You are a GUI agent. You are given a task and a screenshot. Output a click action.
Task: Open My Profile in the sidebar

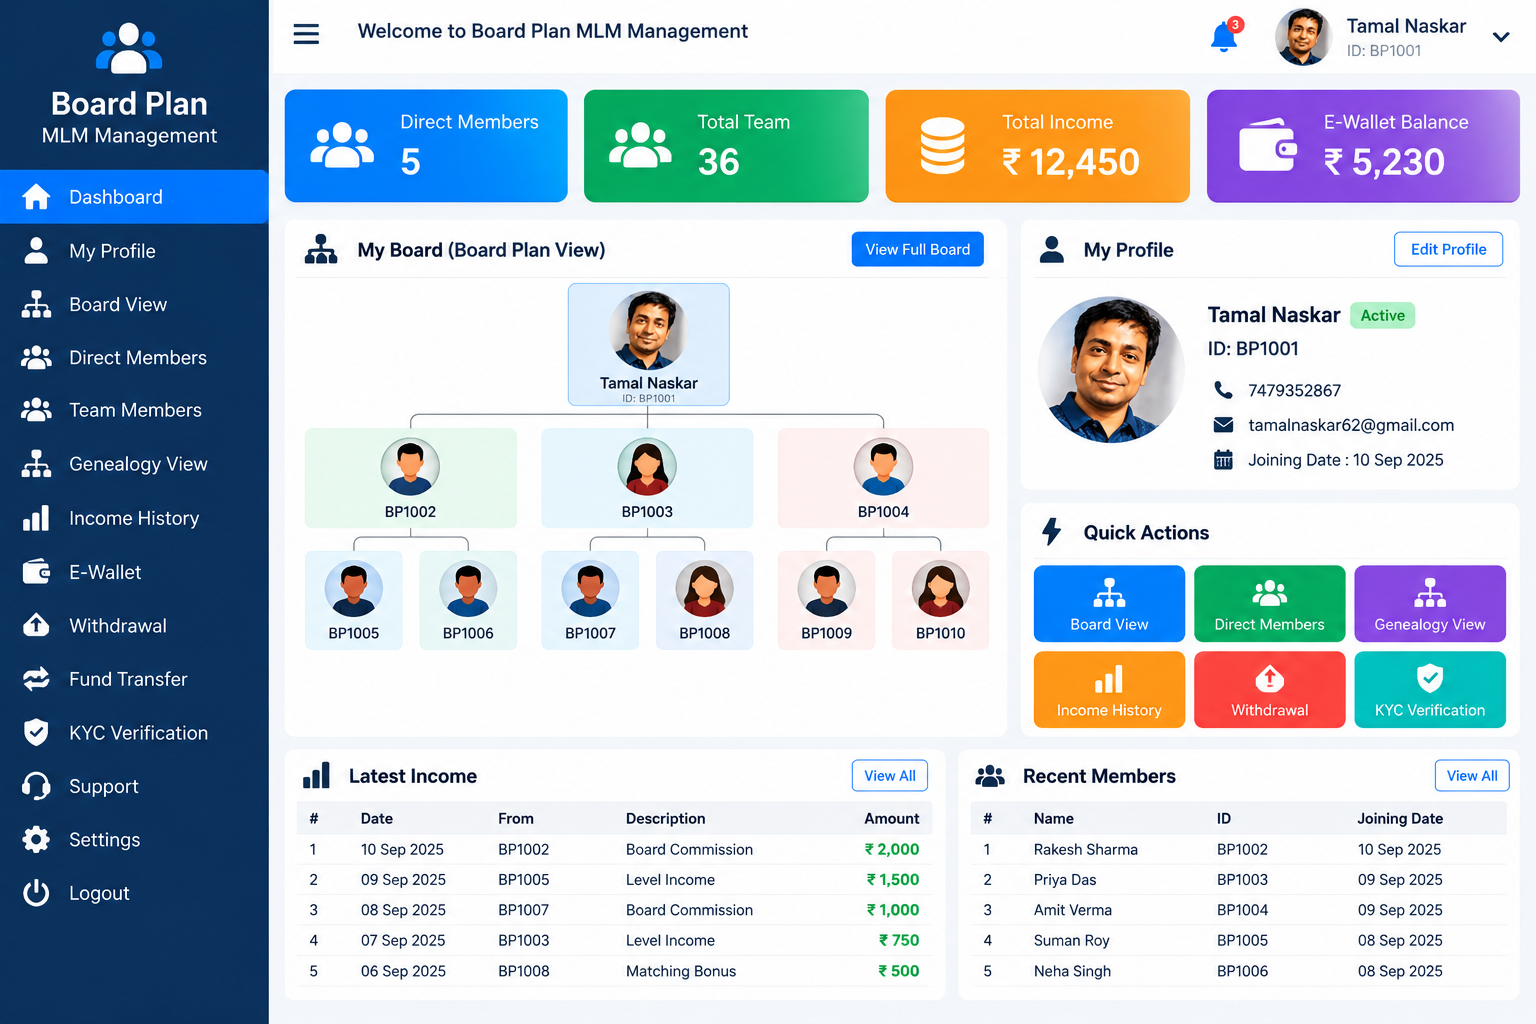tap(134, 251)
